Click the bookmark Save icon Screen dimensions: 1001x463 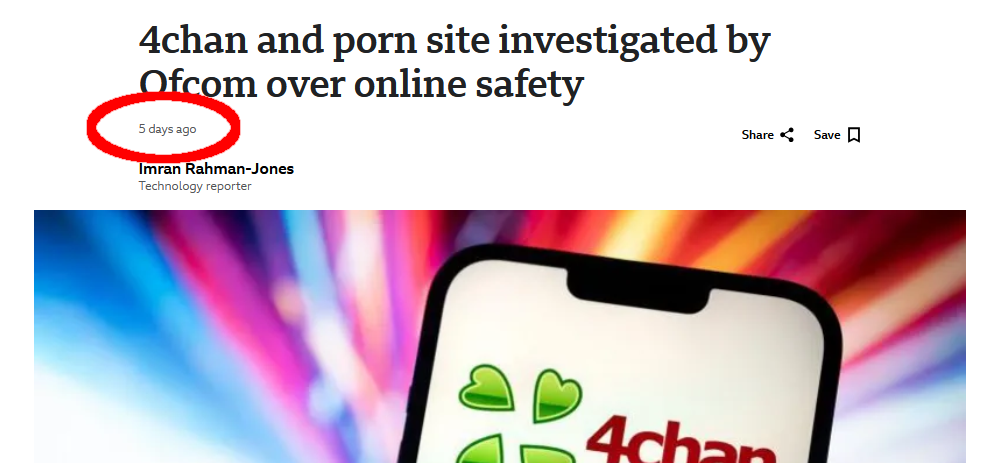click(x=854, y=135)
